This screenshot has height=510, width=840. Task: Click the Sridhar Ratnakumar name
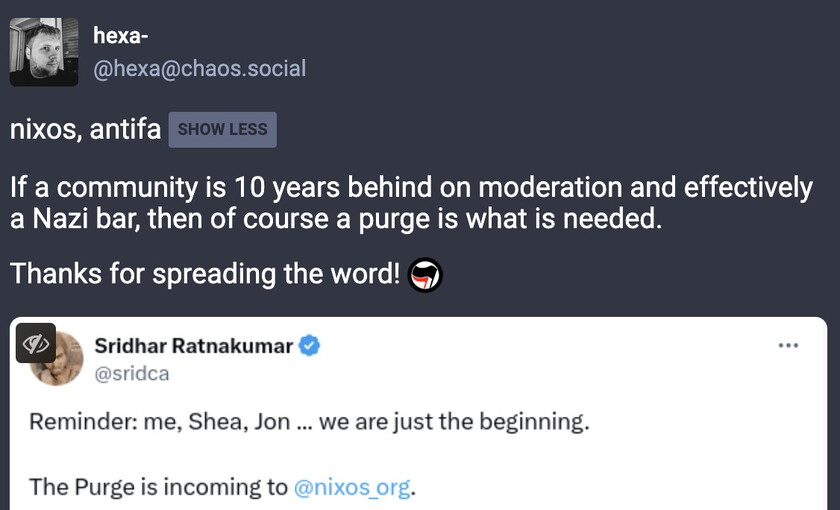193,346
